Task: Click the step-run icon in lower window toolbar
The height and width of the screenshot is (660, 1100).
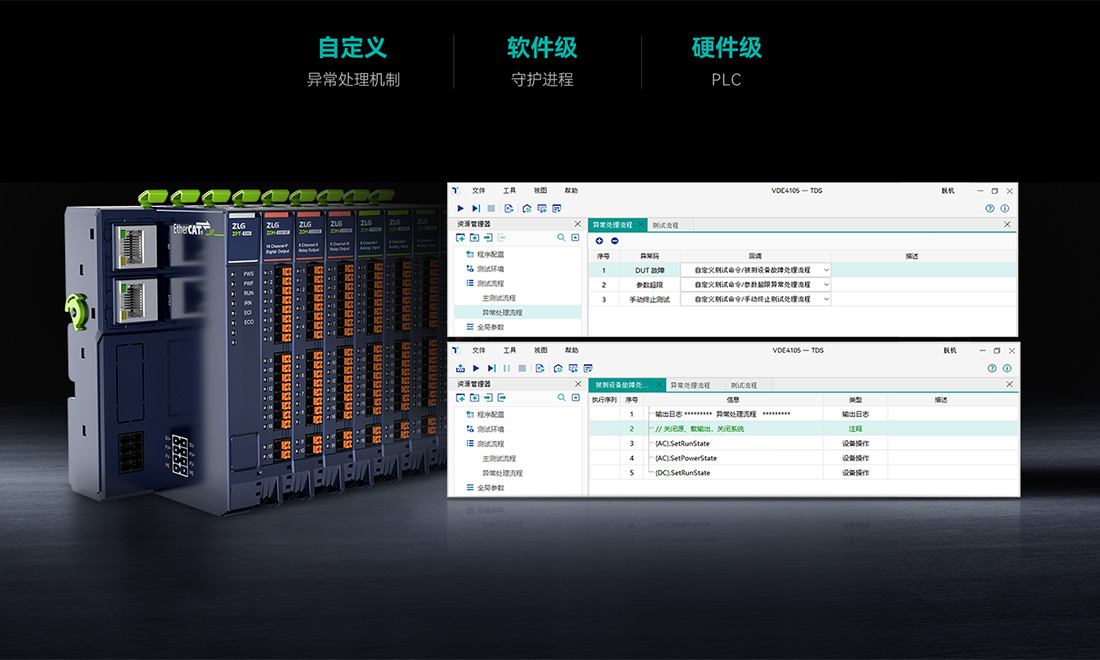Action: click(x=491, y=368)
